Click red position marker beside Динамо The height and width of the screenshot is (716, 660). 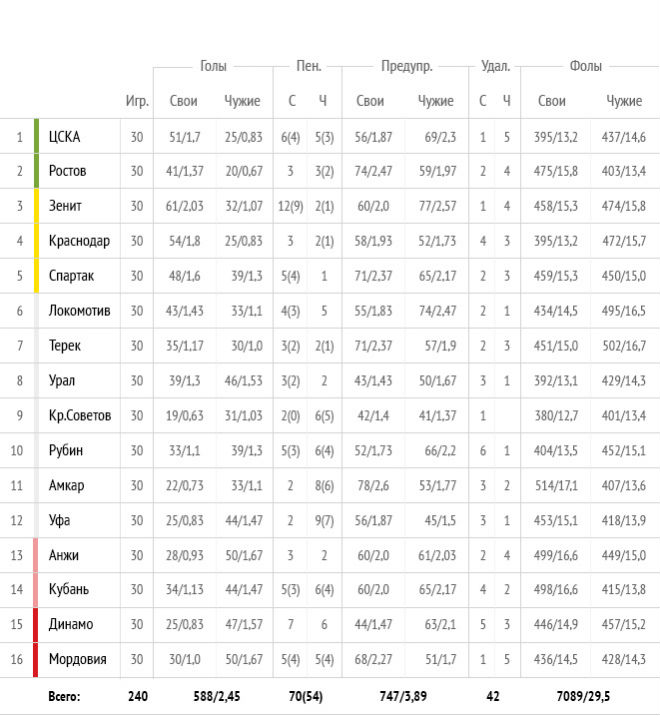coord(36,625)
